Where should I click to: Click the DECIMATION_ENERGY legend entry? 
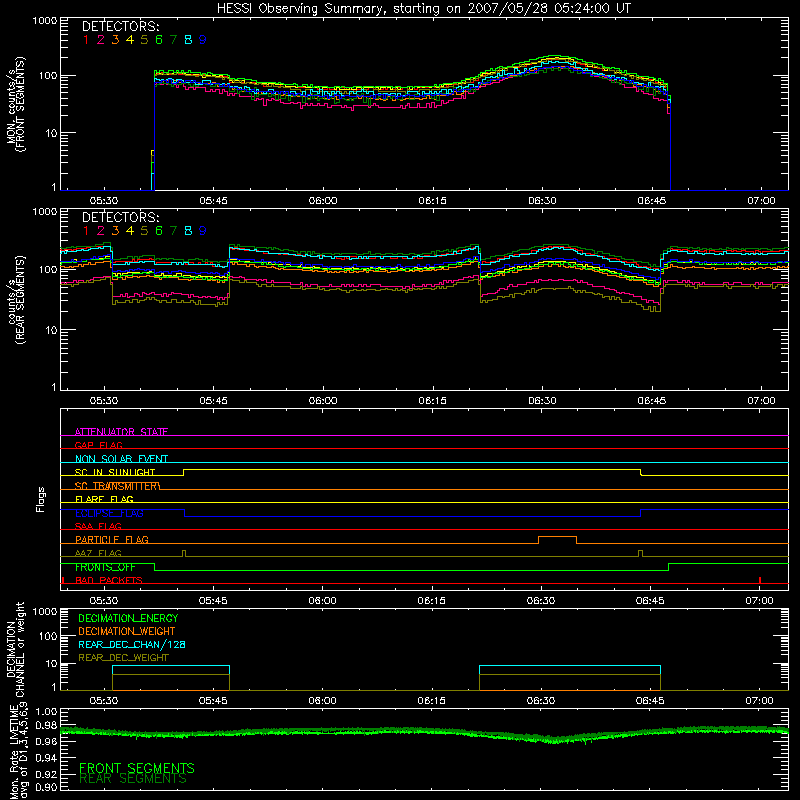click(x=128, y=618)
